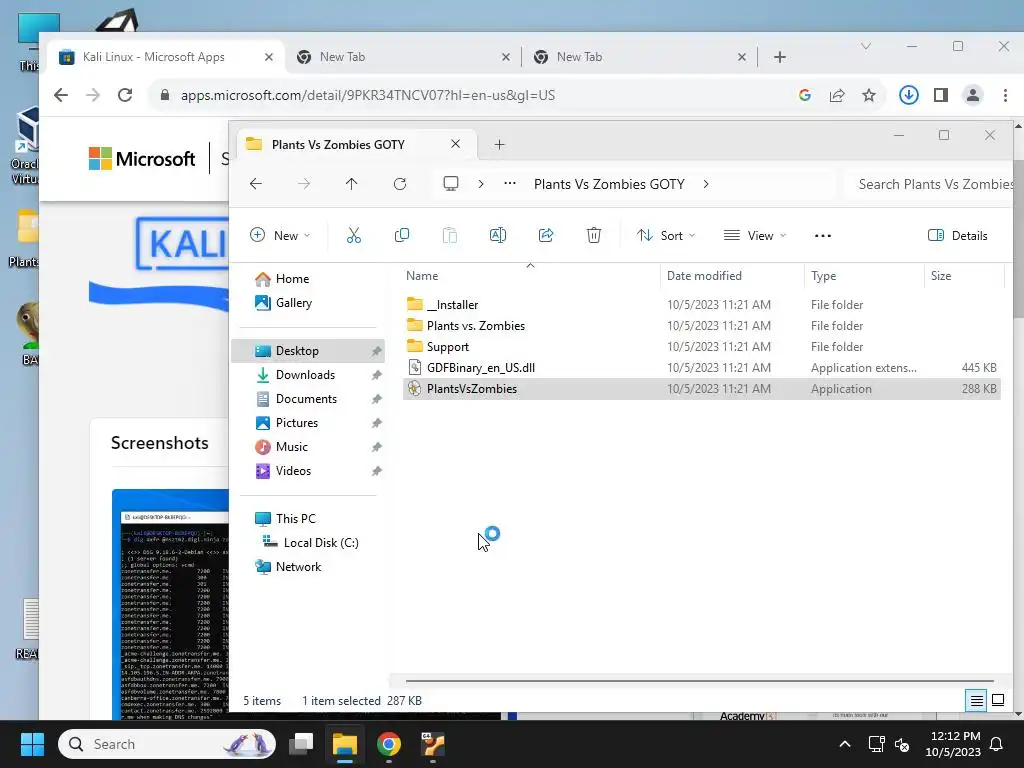The image size is (1024, 768).
Task: Click the taskbar Search box
Action: (x=167, y=744)
